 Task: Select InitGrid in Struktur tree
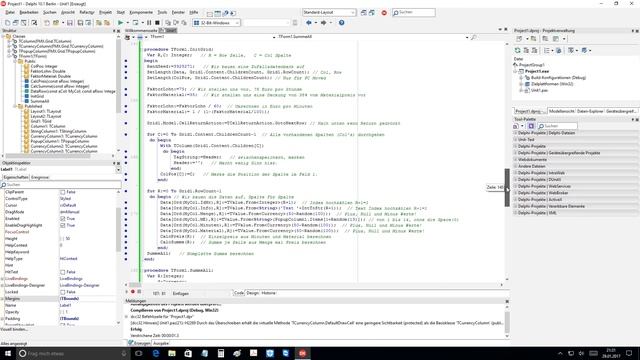click(37, 96)
